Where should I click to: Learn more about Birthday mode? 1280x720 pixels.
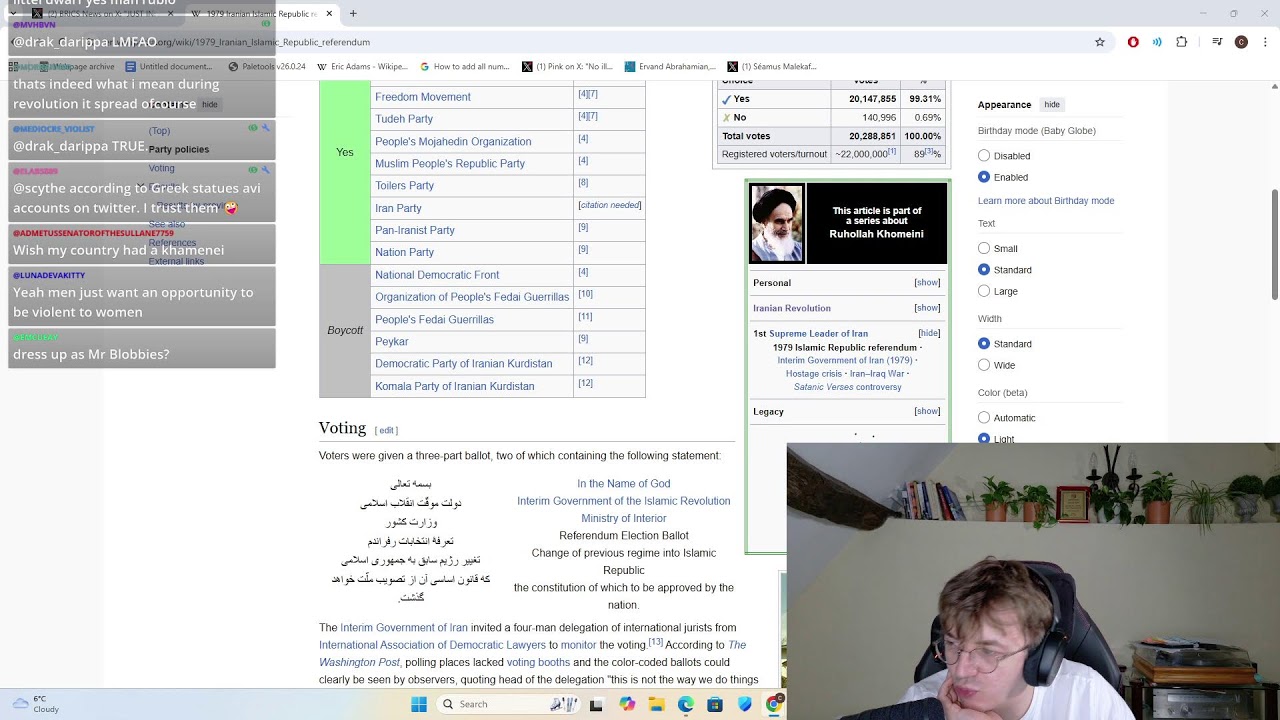[x=1046, y=201]
